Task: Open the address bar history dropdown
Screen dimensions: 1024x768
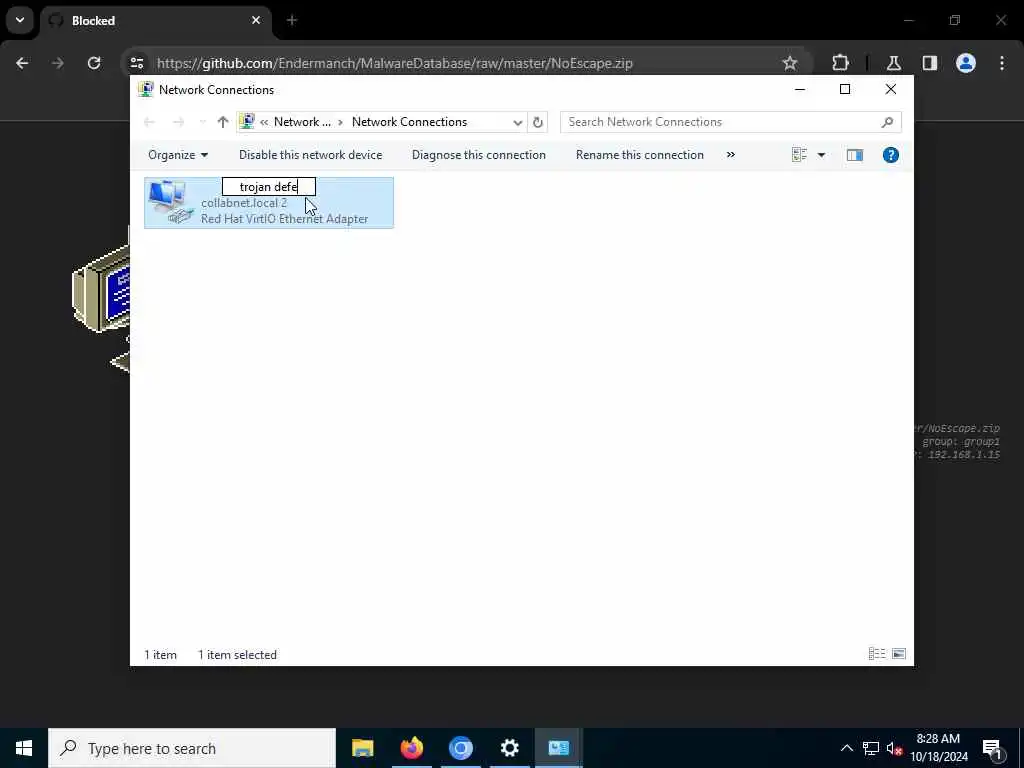Action: 517,122
